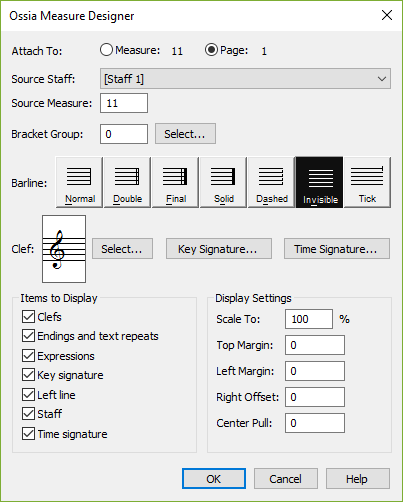Uncheck the Left line option
This screenshot has width=403, height=502.
28,395
